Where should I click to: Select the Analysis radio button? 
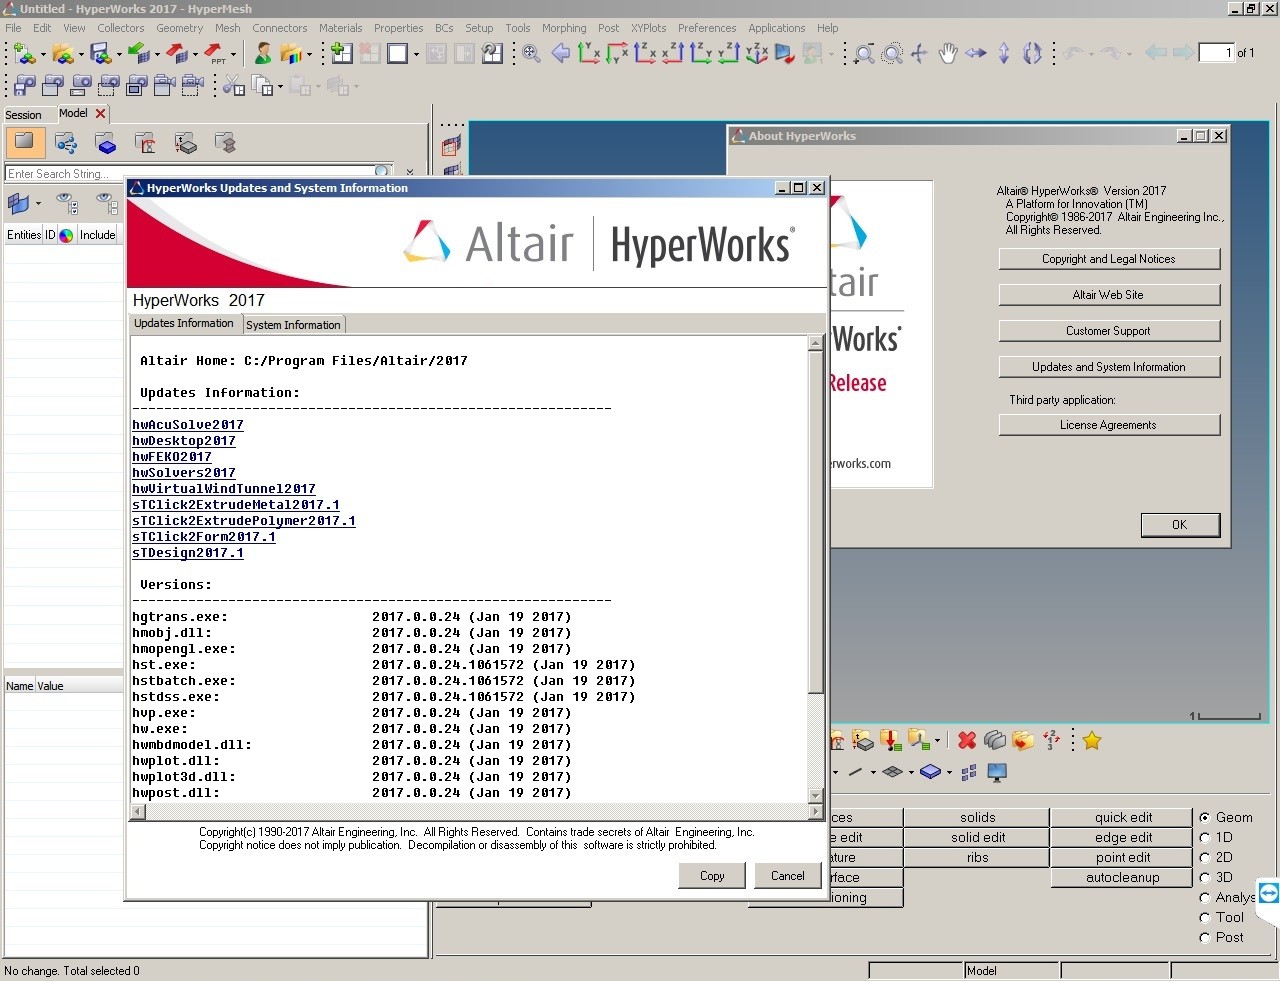coord(1205,897)
